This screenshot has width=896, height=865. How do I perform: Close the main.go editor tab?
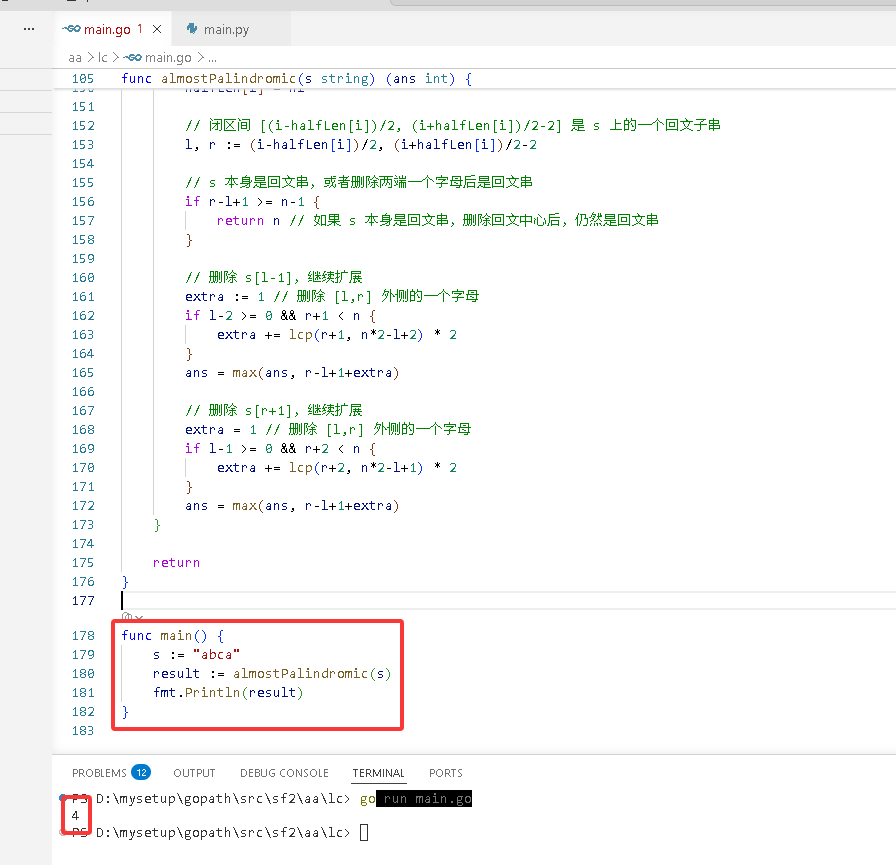point(157,29)
